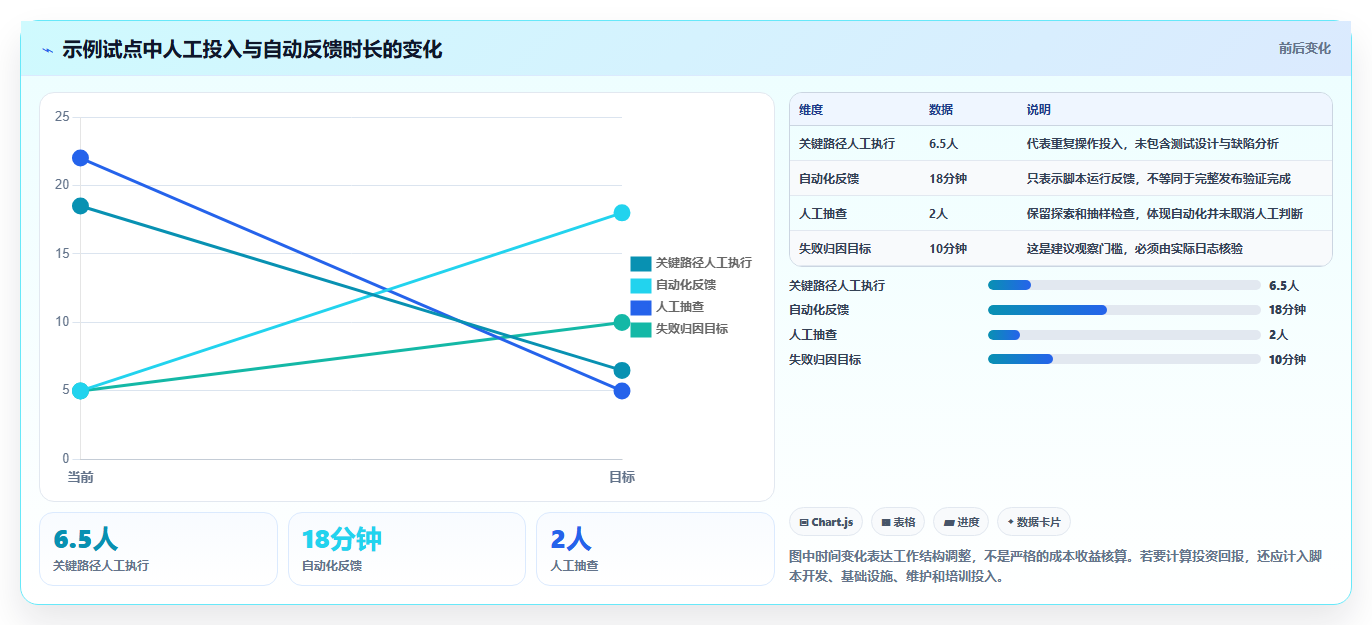
Task: Click the 6.5人 table data cell
Action: pyautogui.click(x=944, y=144)
